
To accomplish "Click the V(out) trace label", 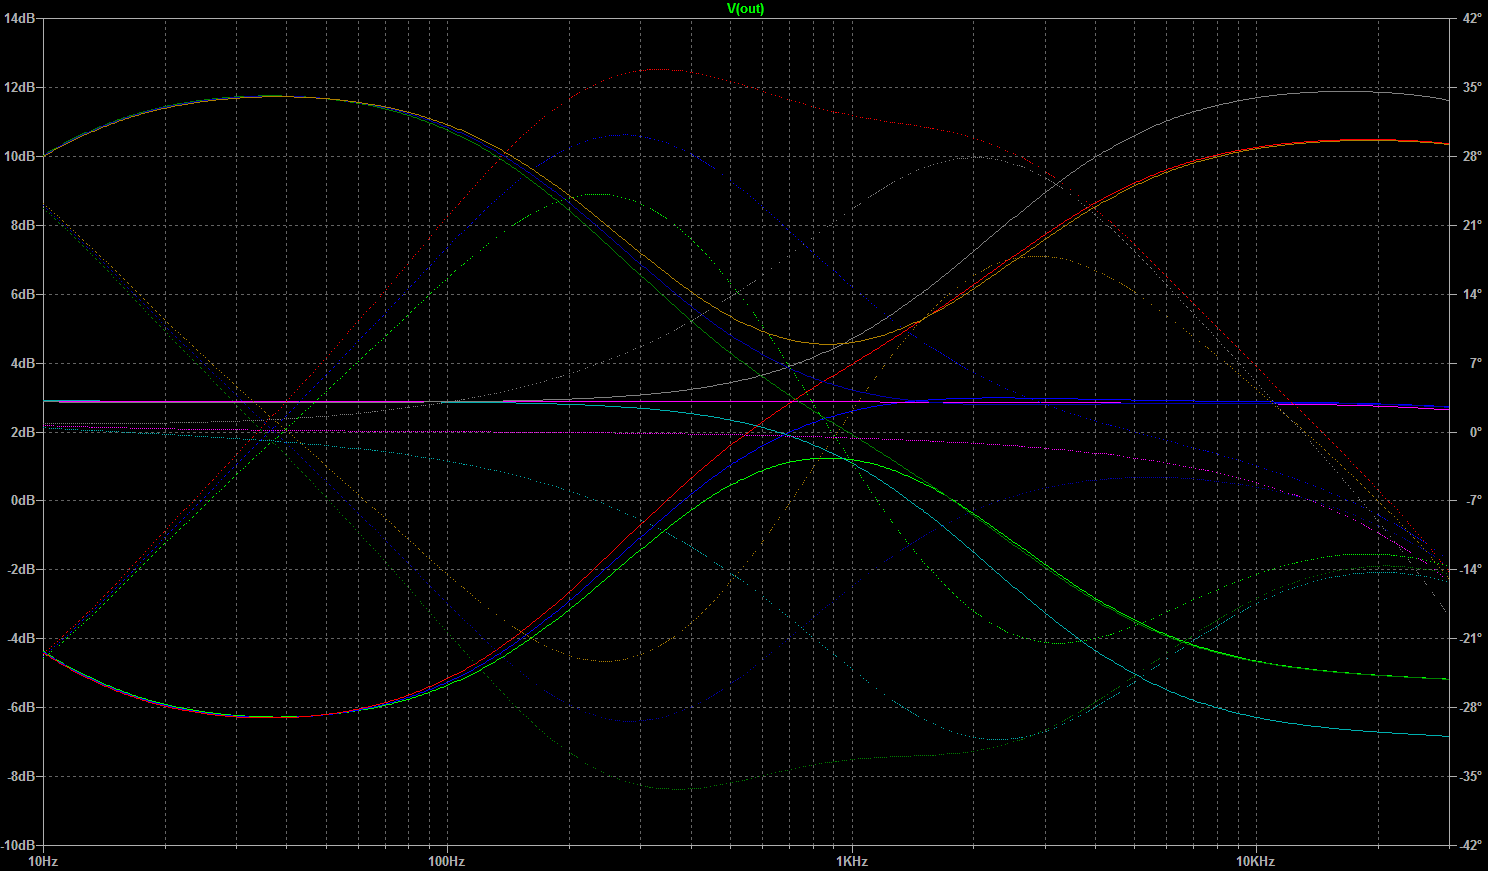I will pos(745,9).
